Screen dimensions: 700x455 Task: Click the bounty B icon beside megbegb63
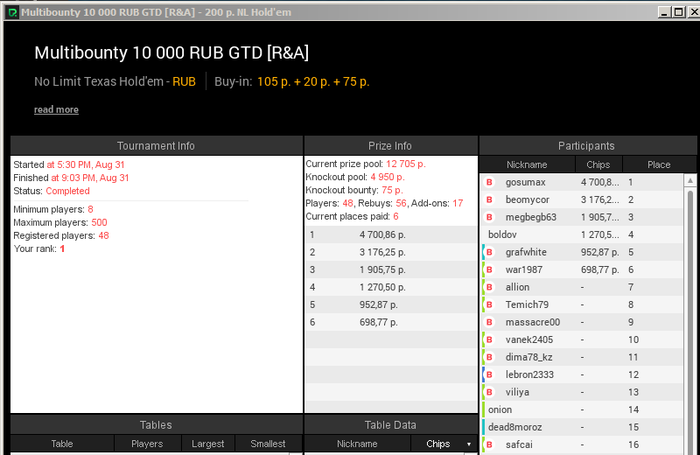click(x=489, y=217)
